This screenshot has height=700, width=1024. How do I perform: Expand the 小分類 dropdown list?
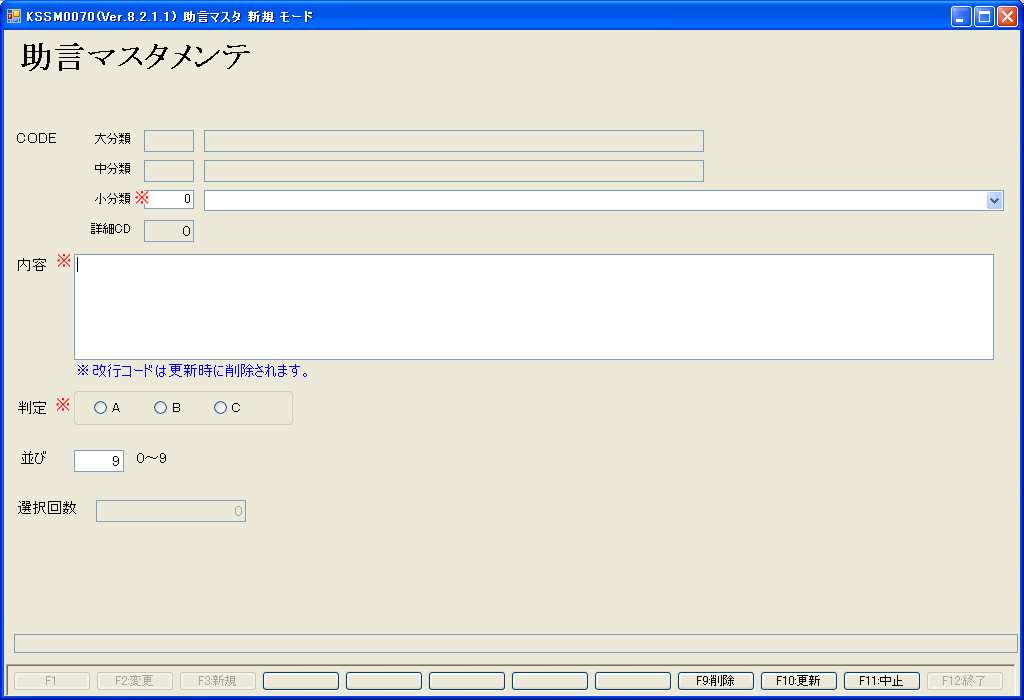994,200
